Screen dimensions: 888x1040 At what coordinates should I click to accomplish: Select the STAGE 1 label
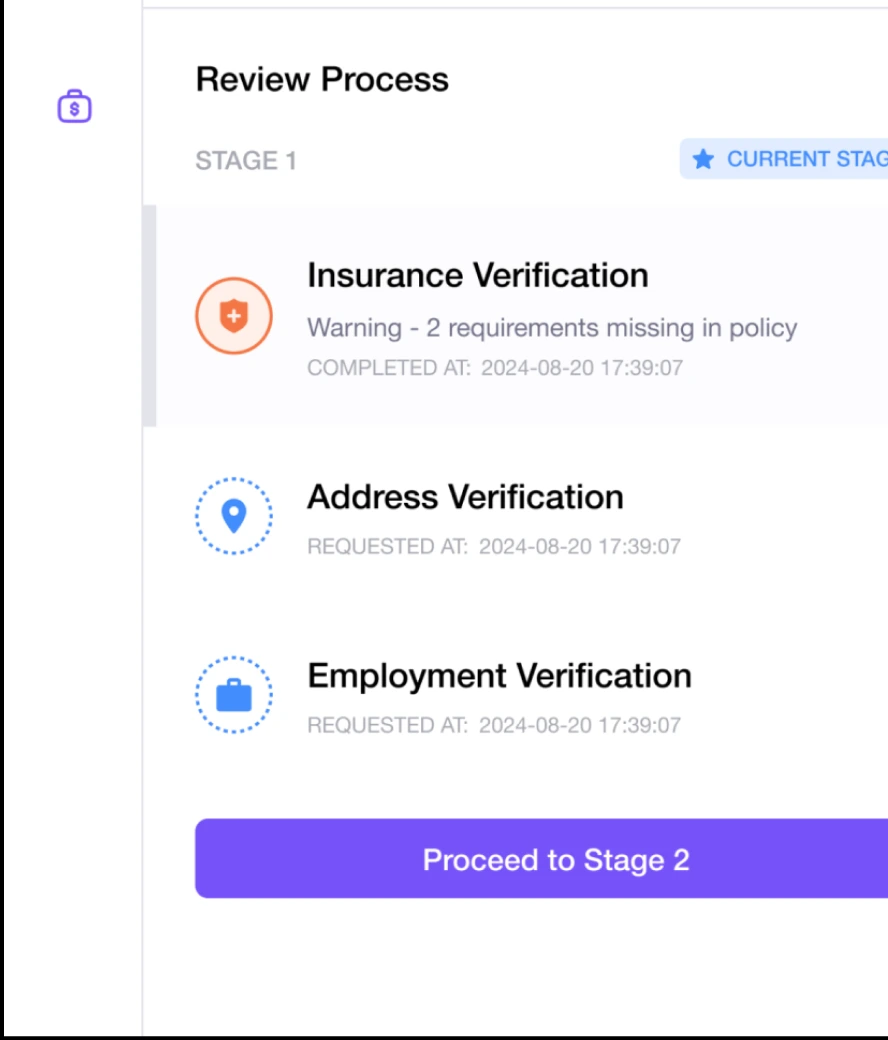[246, 161]
